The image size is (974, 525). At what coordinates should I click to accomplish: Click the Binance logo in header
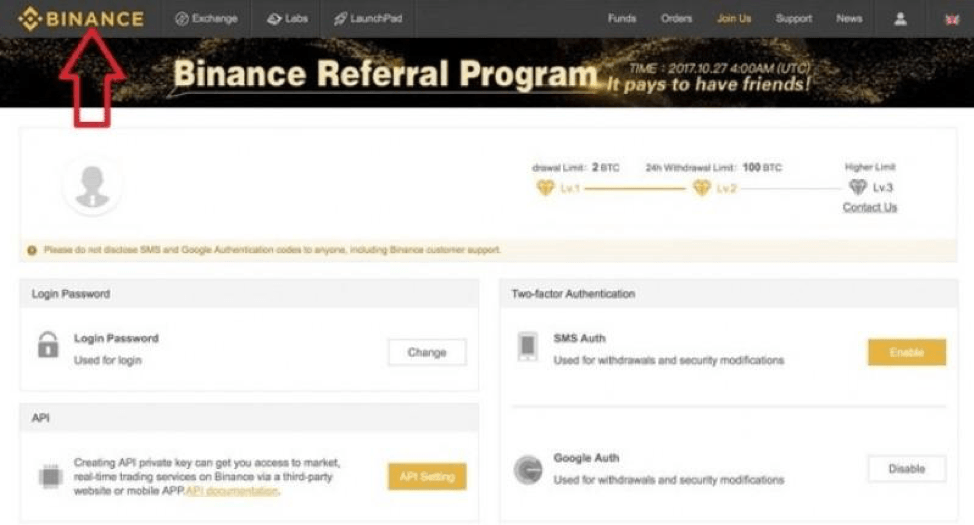(81, 19)
